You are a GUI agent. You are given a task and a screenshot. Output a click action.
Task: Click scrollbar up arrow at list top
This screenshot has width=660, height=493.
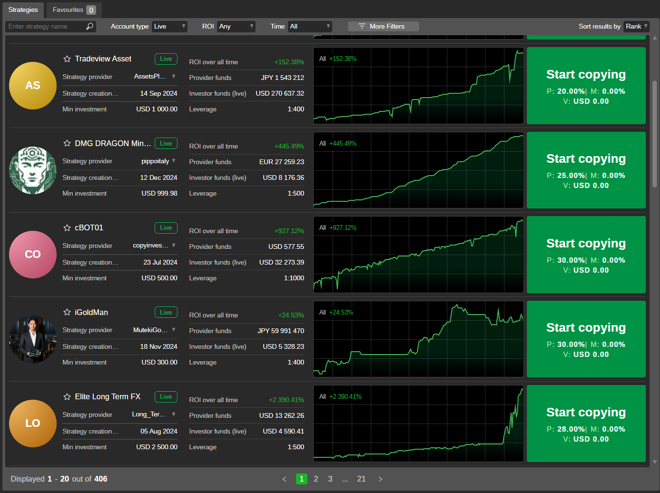[655, 38]
